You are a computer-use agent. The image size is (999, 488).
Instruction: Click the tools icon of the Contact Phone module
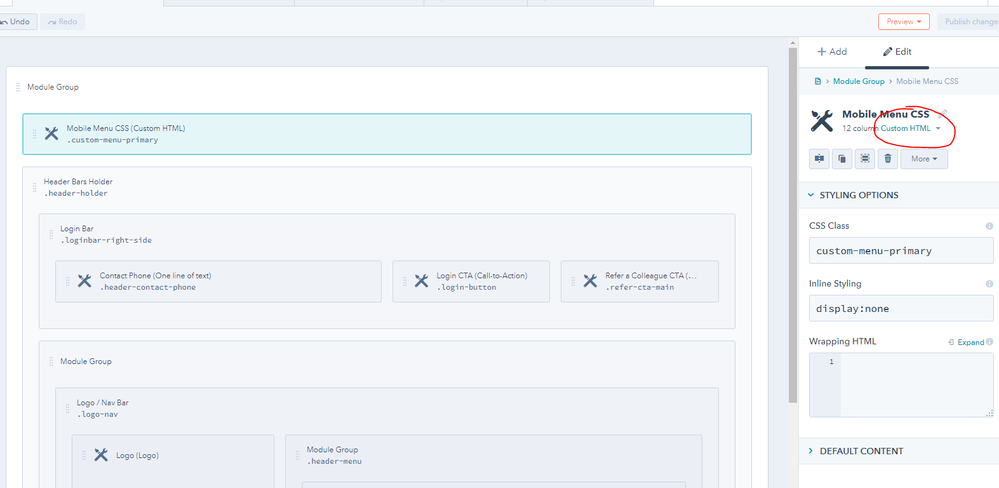click(x=85, y=281)
